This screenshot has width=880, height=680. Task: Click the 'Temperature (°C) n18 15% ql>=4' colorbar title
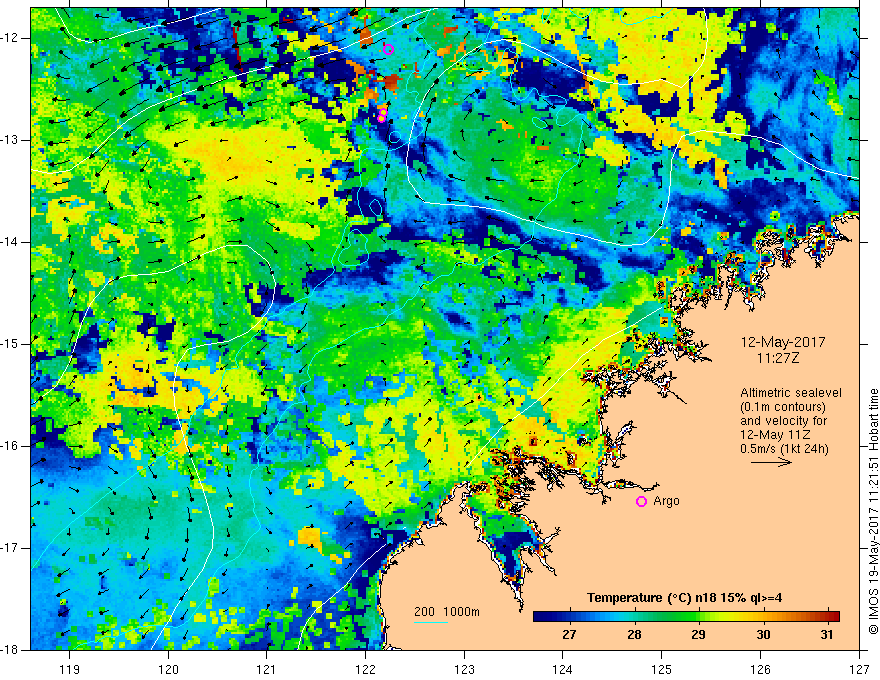pyautogui.click(x=685, y=598)
